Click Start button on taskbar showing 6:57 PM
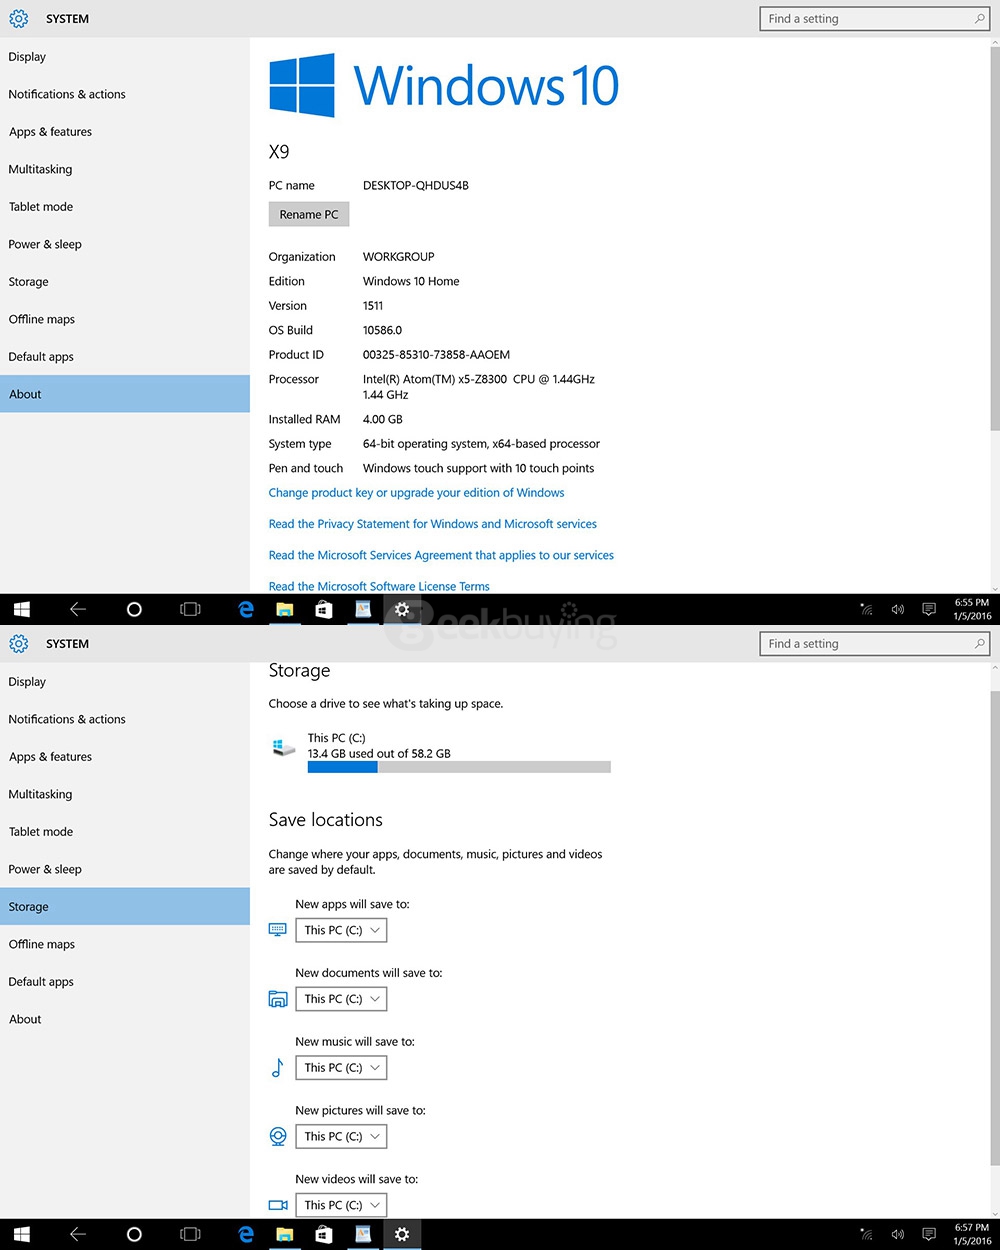This screenshot has width=1000, height=1250. 22,1234
